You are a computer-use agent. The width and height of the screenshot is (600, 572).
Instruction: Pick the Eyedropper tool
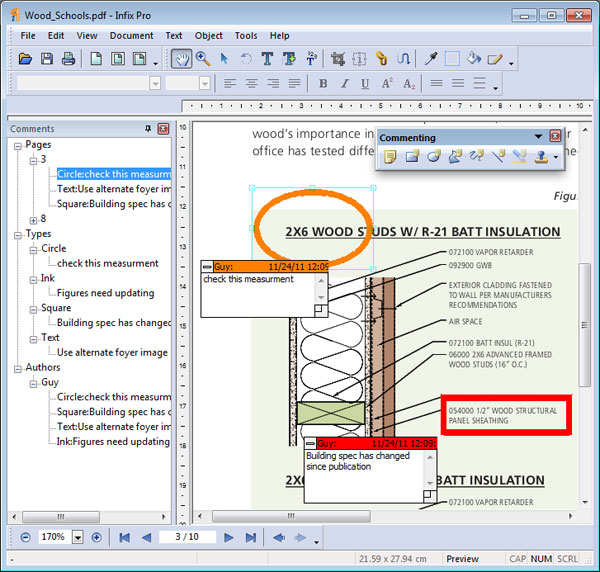click(431, 59)
